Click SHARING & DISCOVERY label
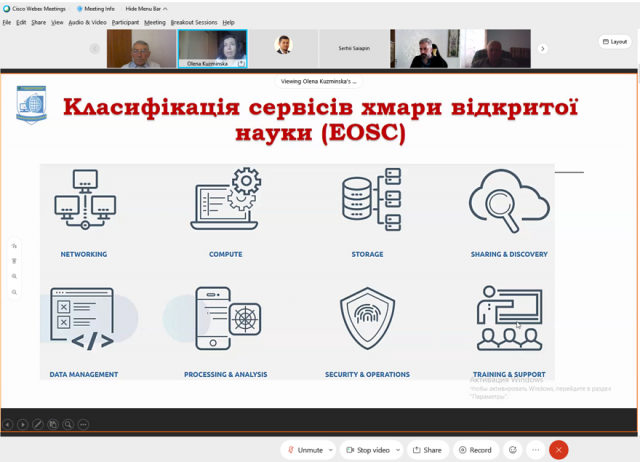The height and width of the screenshot is (462, 640). [x=509, y=254]
